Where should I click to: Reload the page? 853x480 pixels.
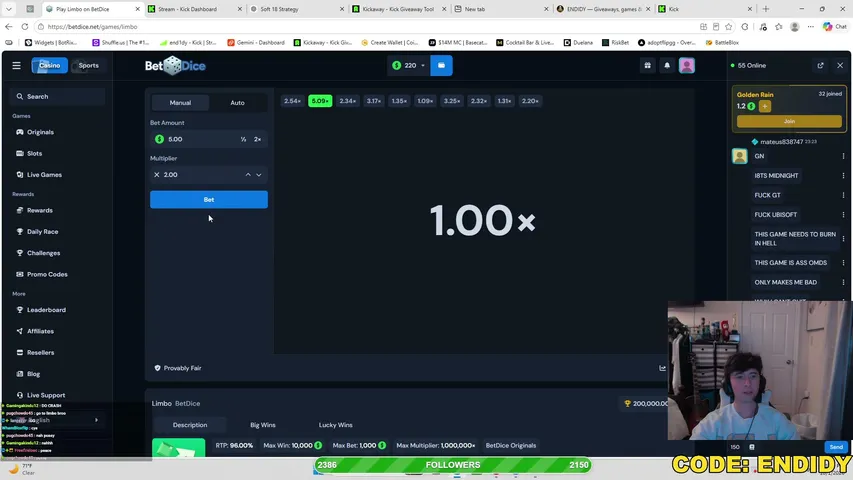[x=25, y=27]
